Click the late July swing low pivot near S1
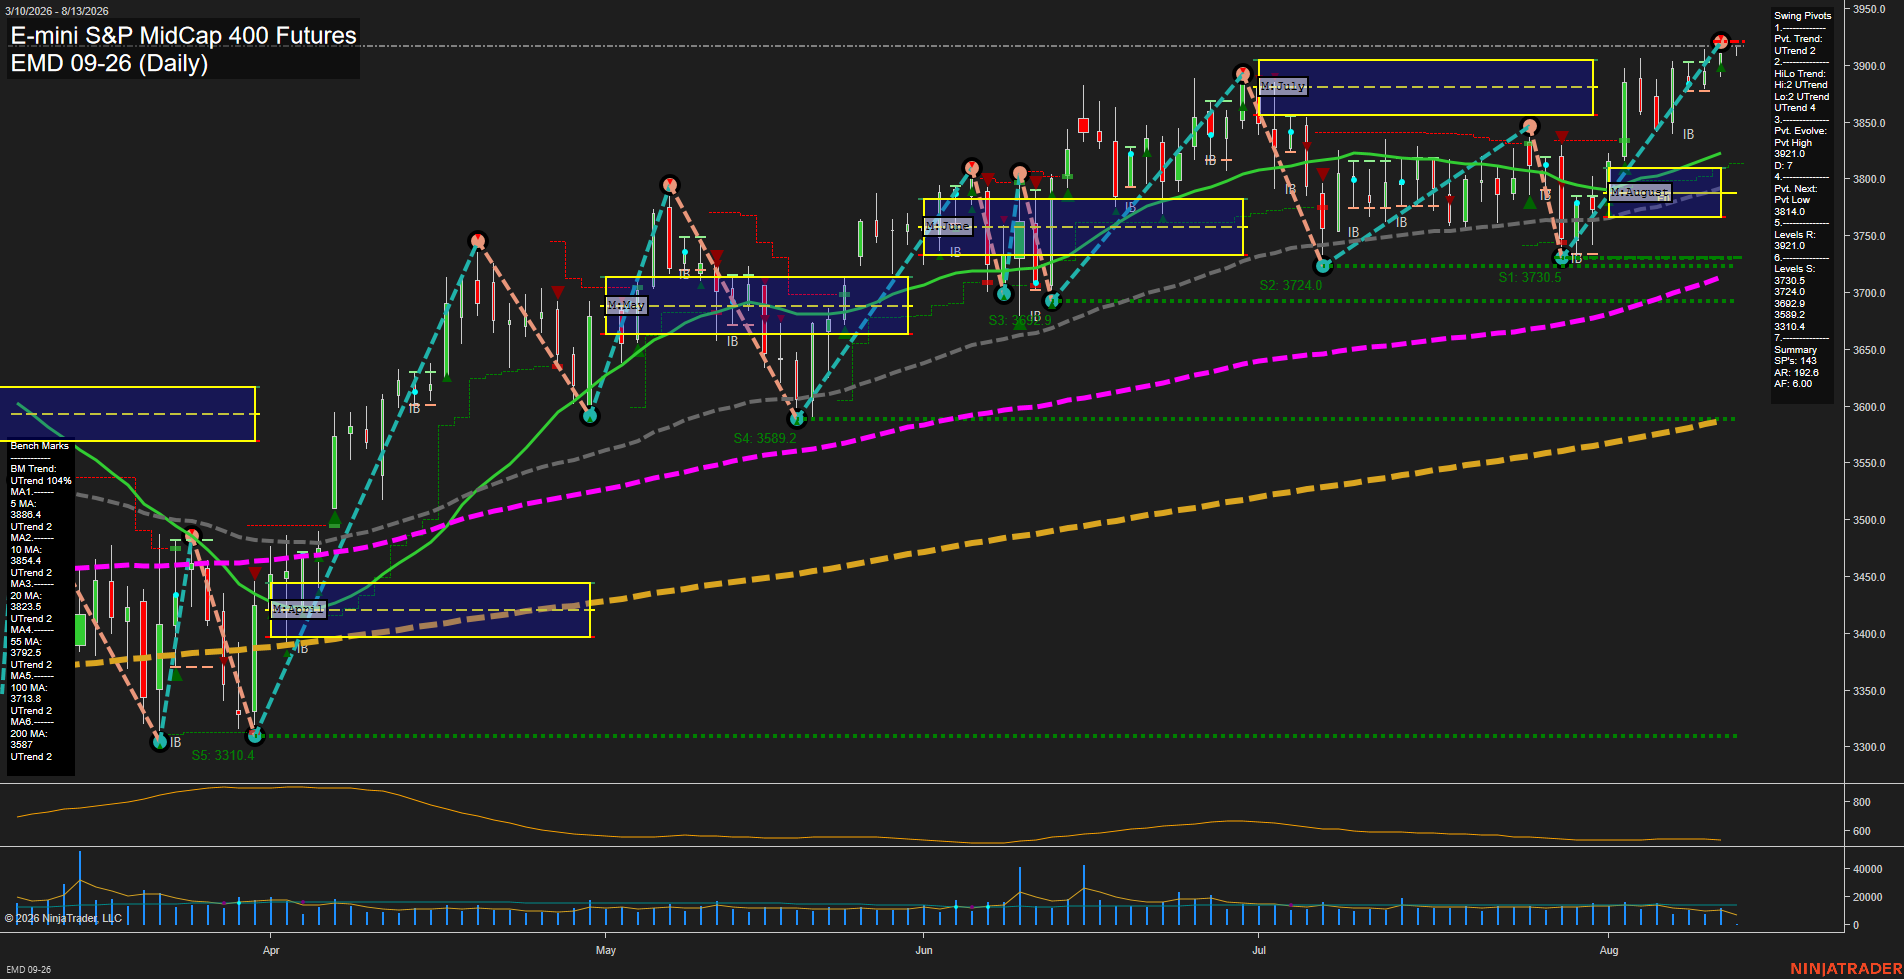The width and height of the screenshot is (1904, 979). coord(1561,257)
